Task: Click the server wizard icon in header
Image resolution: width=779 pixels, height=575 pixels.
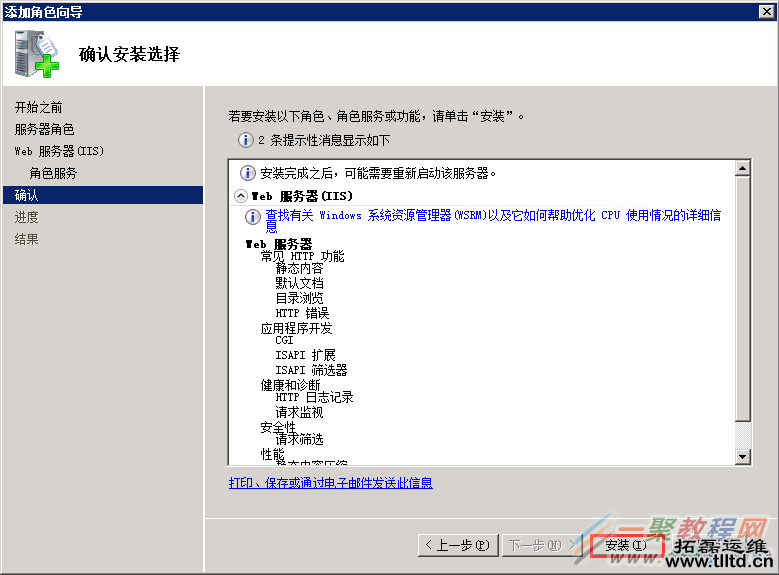Action: [x=38, y=53]
